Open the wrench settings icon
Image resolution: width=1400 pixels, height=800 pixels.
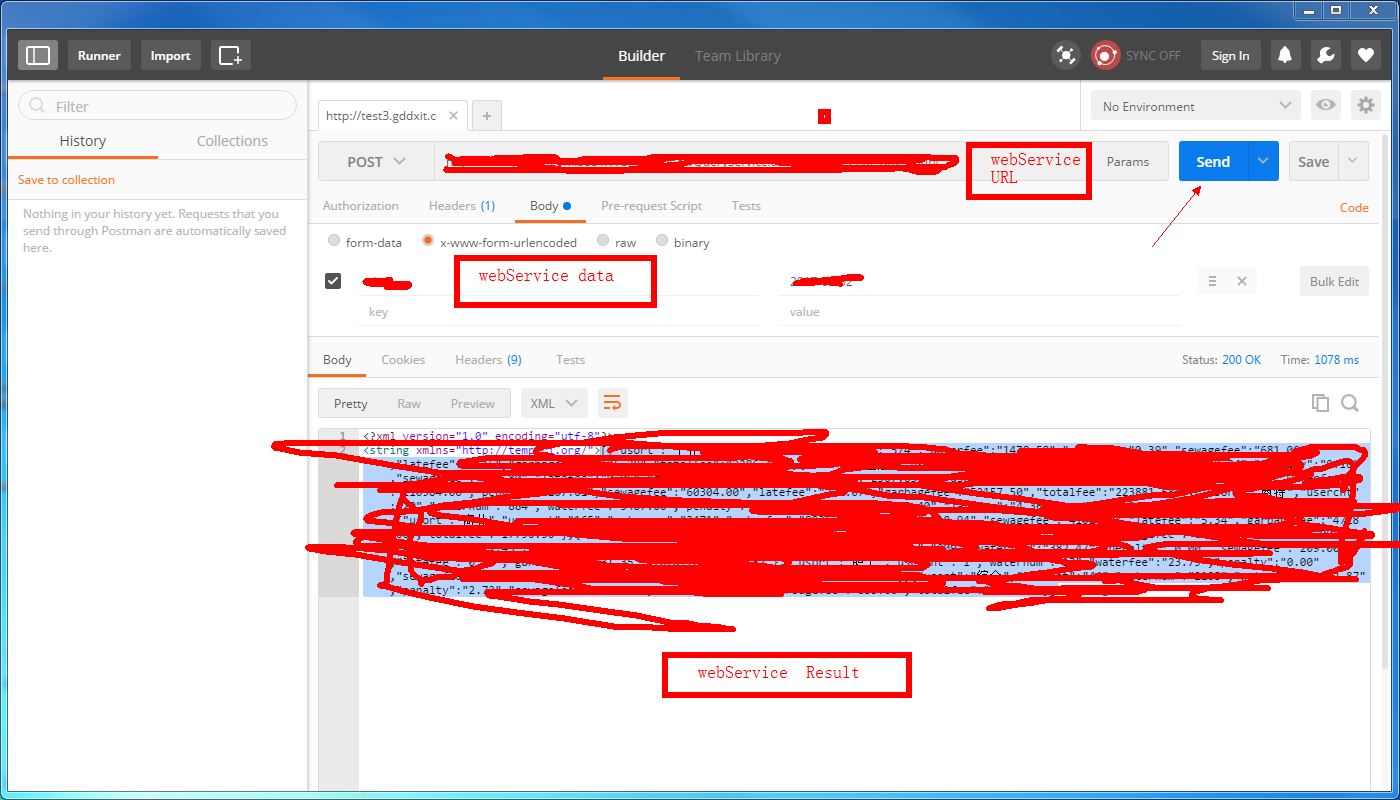pyautogui.click(x=1326, y=55)
